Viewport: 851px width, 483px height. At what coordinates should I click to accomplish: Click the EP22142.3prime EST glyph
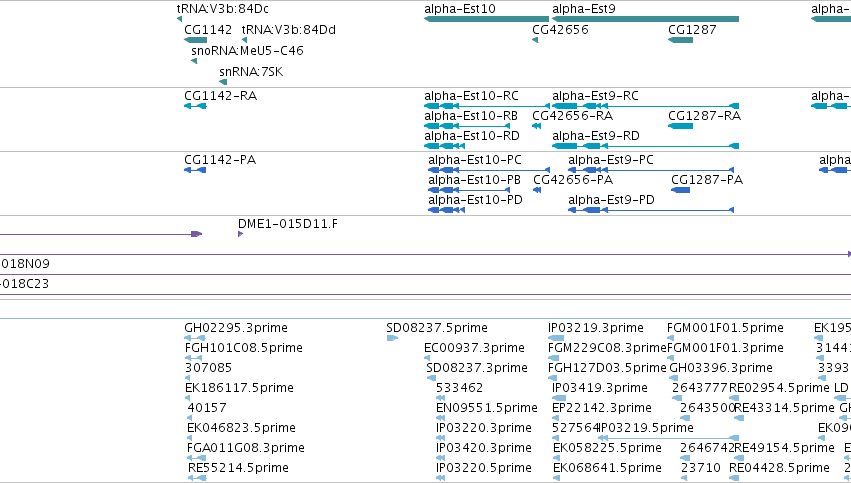coord(556,418)
